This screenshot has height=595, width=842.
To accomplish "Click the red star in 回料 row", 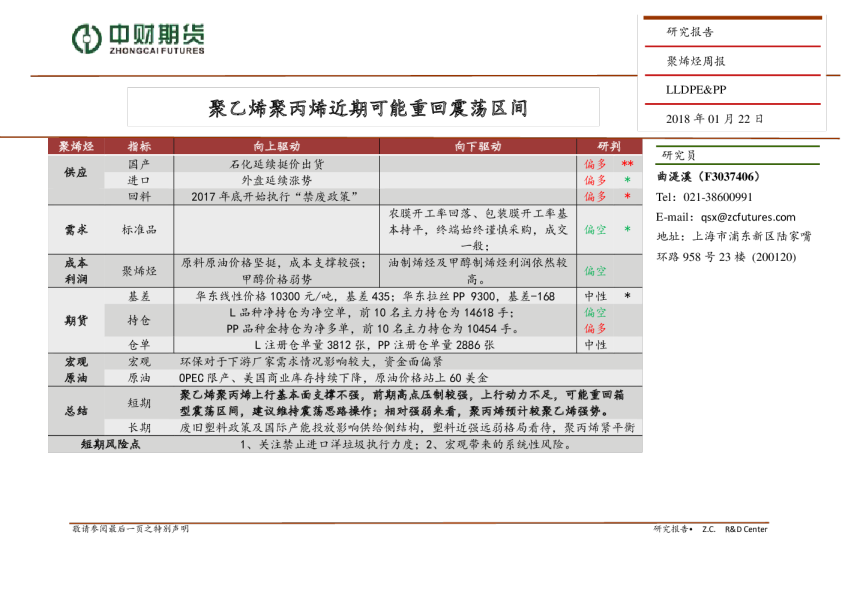I will coord(627,197).
